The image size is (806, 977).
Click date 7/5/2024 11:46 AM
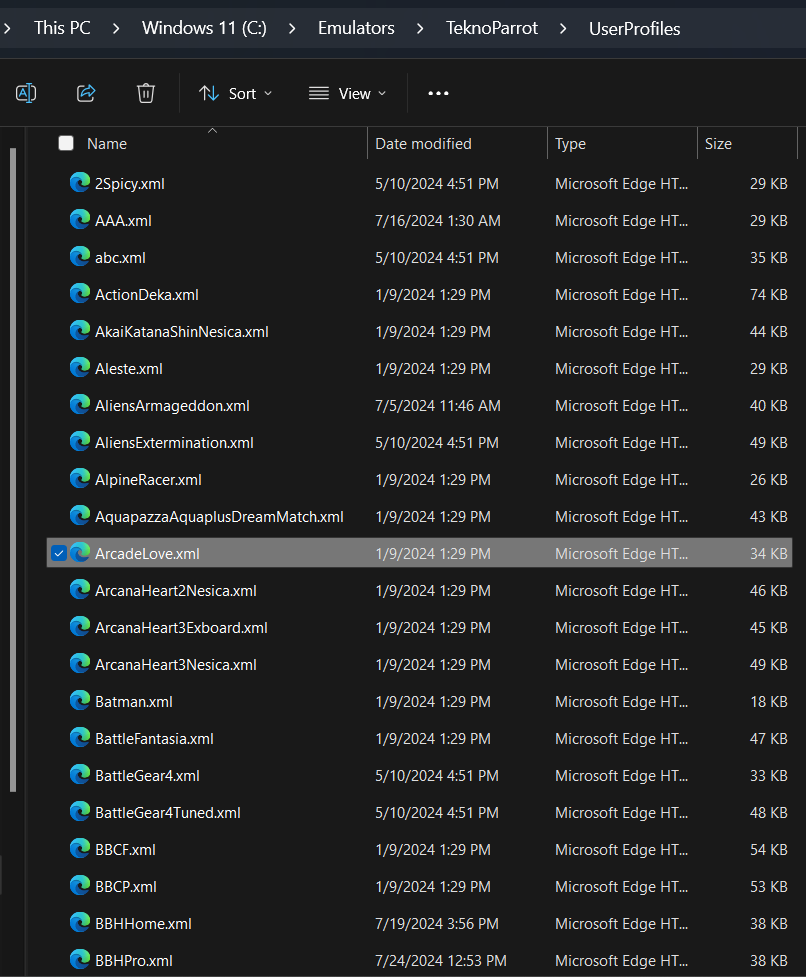tap(438, 406)
